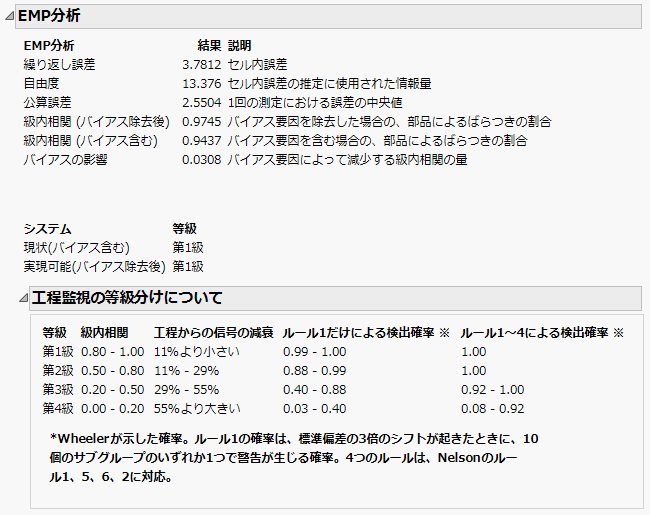
Task: Click the 0.40 - 0.88 detection probability
Action: (x=315, y=390)
